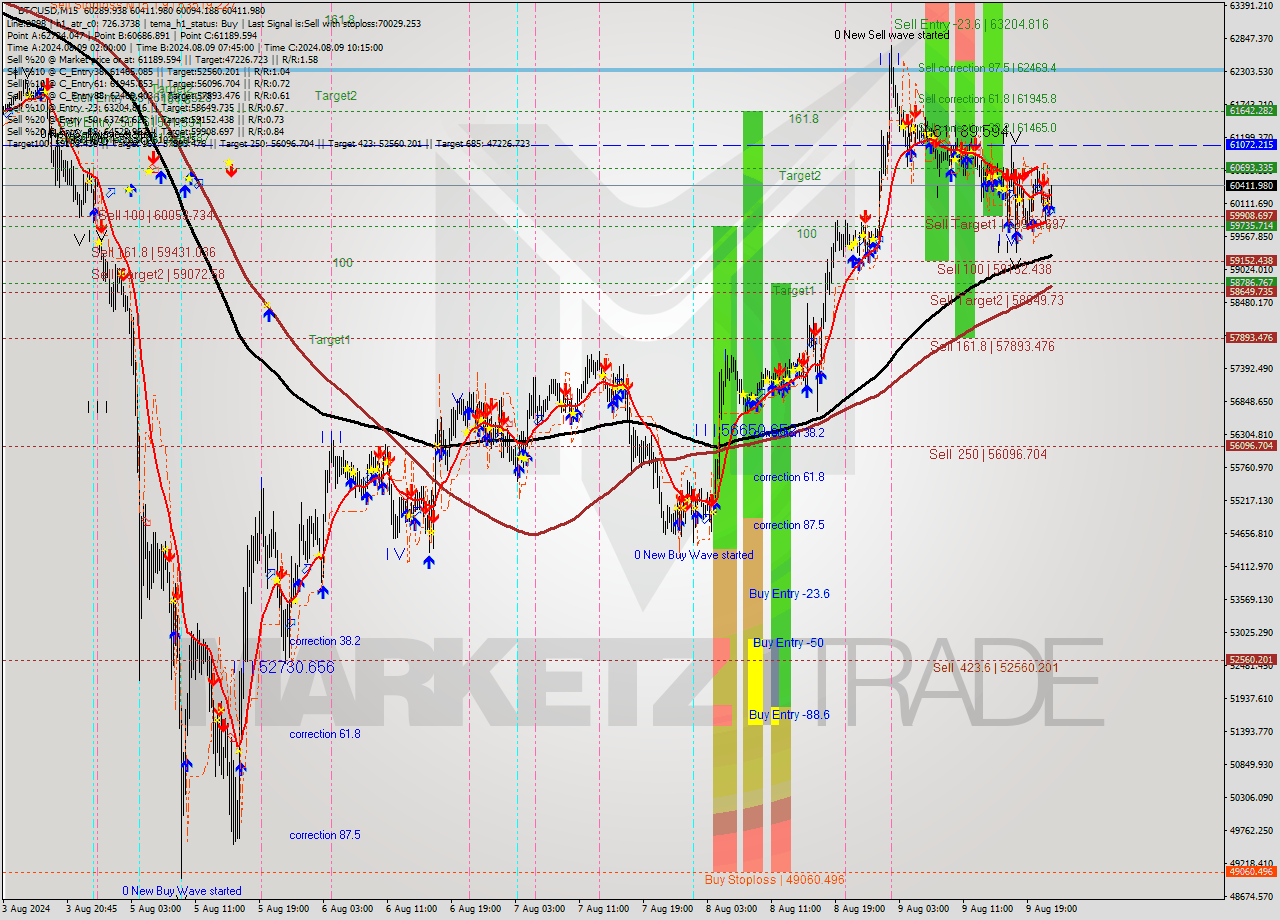Click the 48674.950 value on the price axis
The image size is (1280, 920).
pyautogui.click(x=1251, y=896)
